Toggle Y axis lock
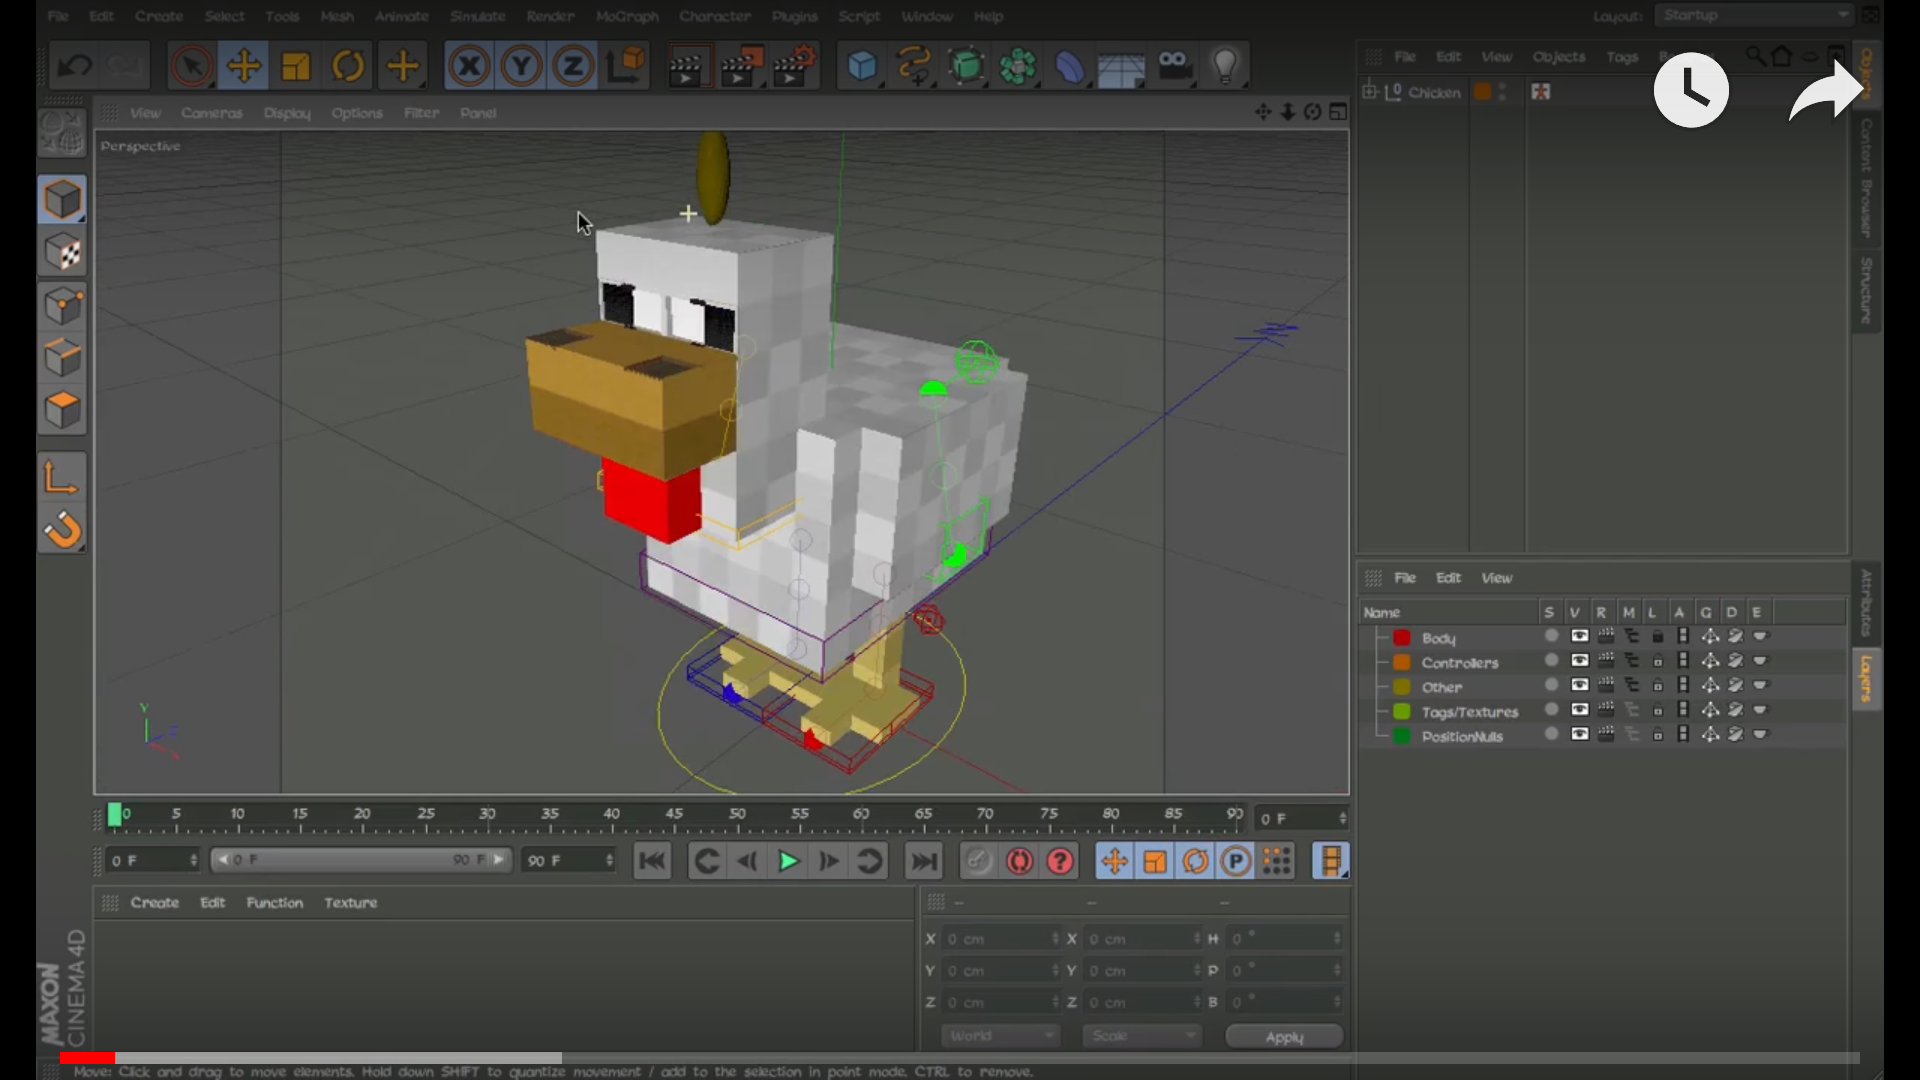This screenshot has height=1080, width=1920. (x=521, y=67)
